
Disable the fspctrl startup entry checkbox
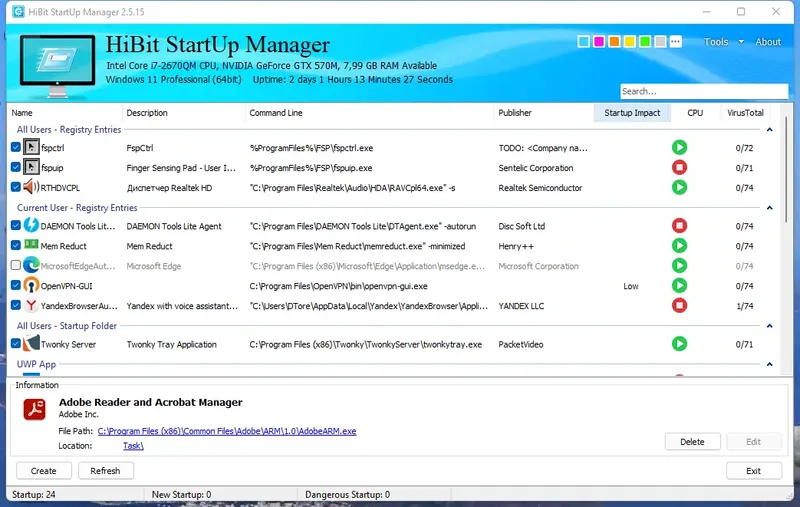click(16, 147)
